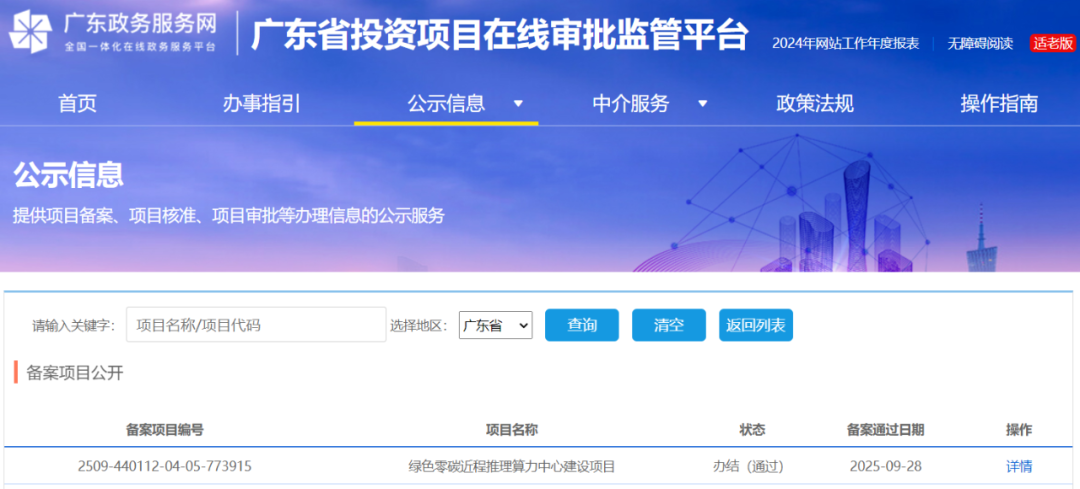Navigate to 政策法规 page
This screenshot has height=489, width=1080.
815,104
